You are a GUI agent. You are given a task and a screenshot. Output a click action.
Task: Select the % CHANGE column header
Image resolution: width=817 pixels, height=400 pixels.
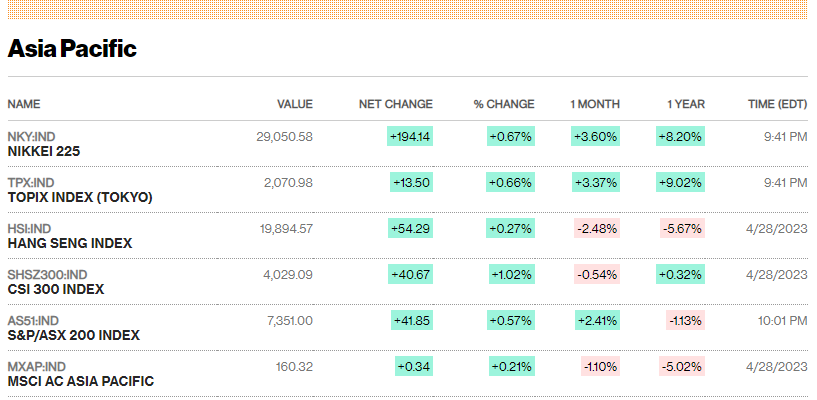coord(504,104)
